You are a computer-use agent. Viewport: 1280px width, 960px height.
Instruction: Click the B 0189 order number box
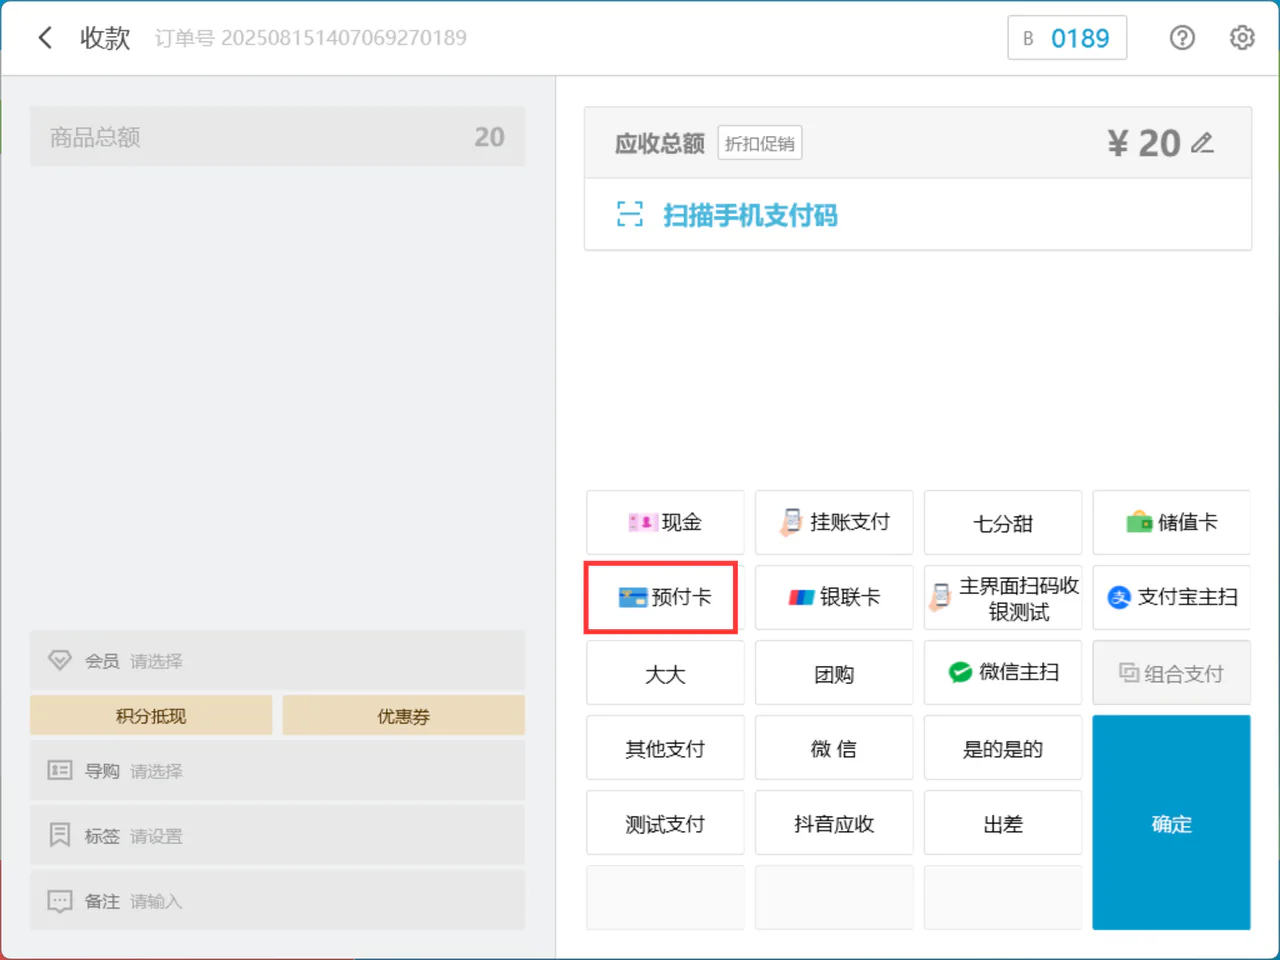point(1067,38)
